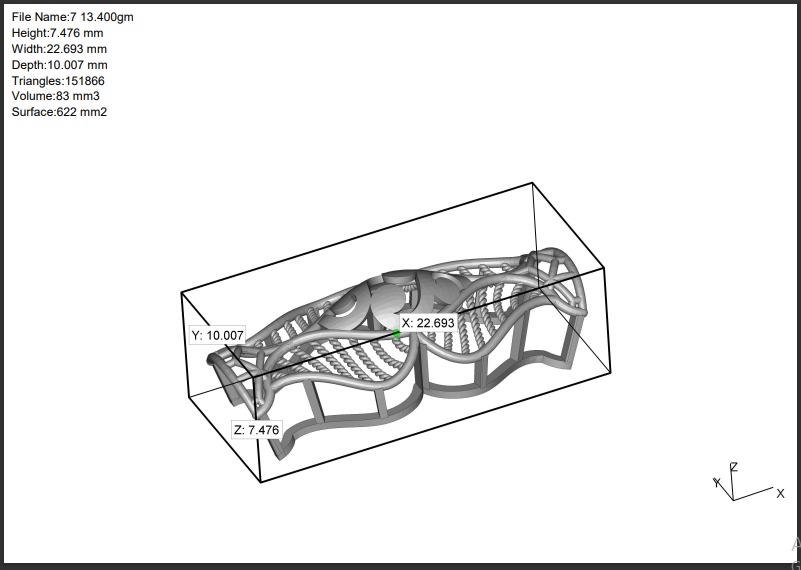Image resolution: width=801 pixels, height=570 pixels.
Task: Click the Surface:622 mm2 info line
Action: [59, 112]
